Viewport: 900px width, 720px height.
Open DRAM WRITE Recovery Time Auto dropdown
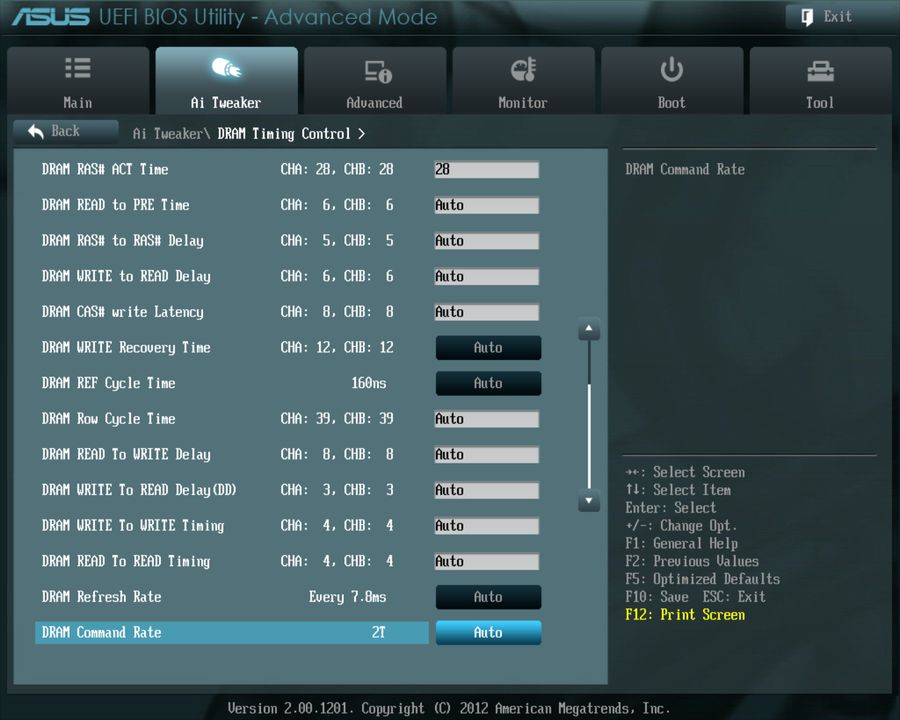click(488, 347)
